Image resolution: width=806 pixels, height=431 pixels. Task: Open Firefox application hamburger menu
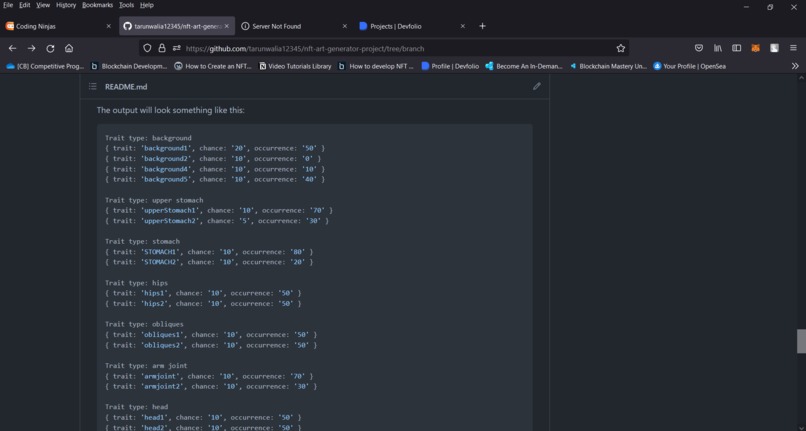click(793, 48)
